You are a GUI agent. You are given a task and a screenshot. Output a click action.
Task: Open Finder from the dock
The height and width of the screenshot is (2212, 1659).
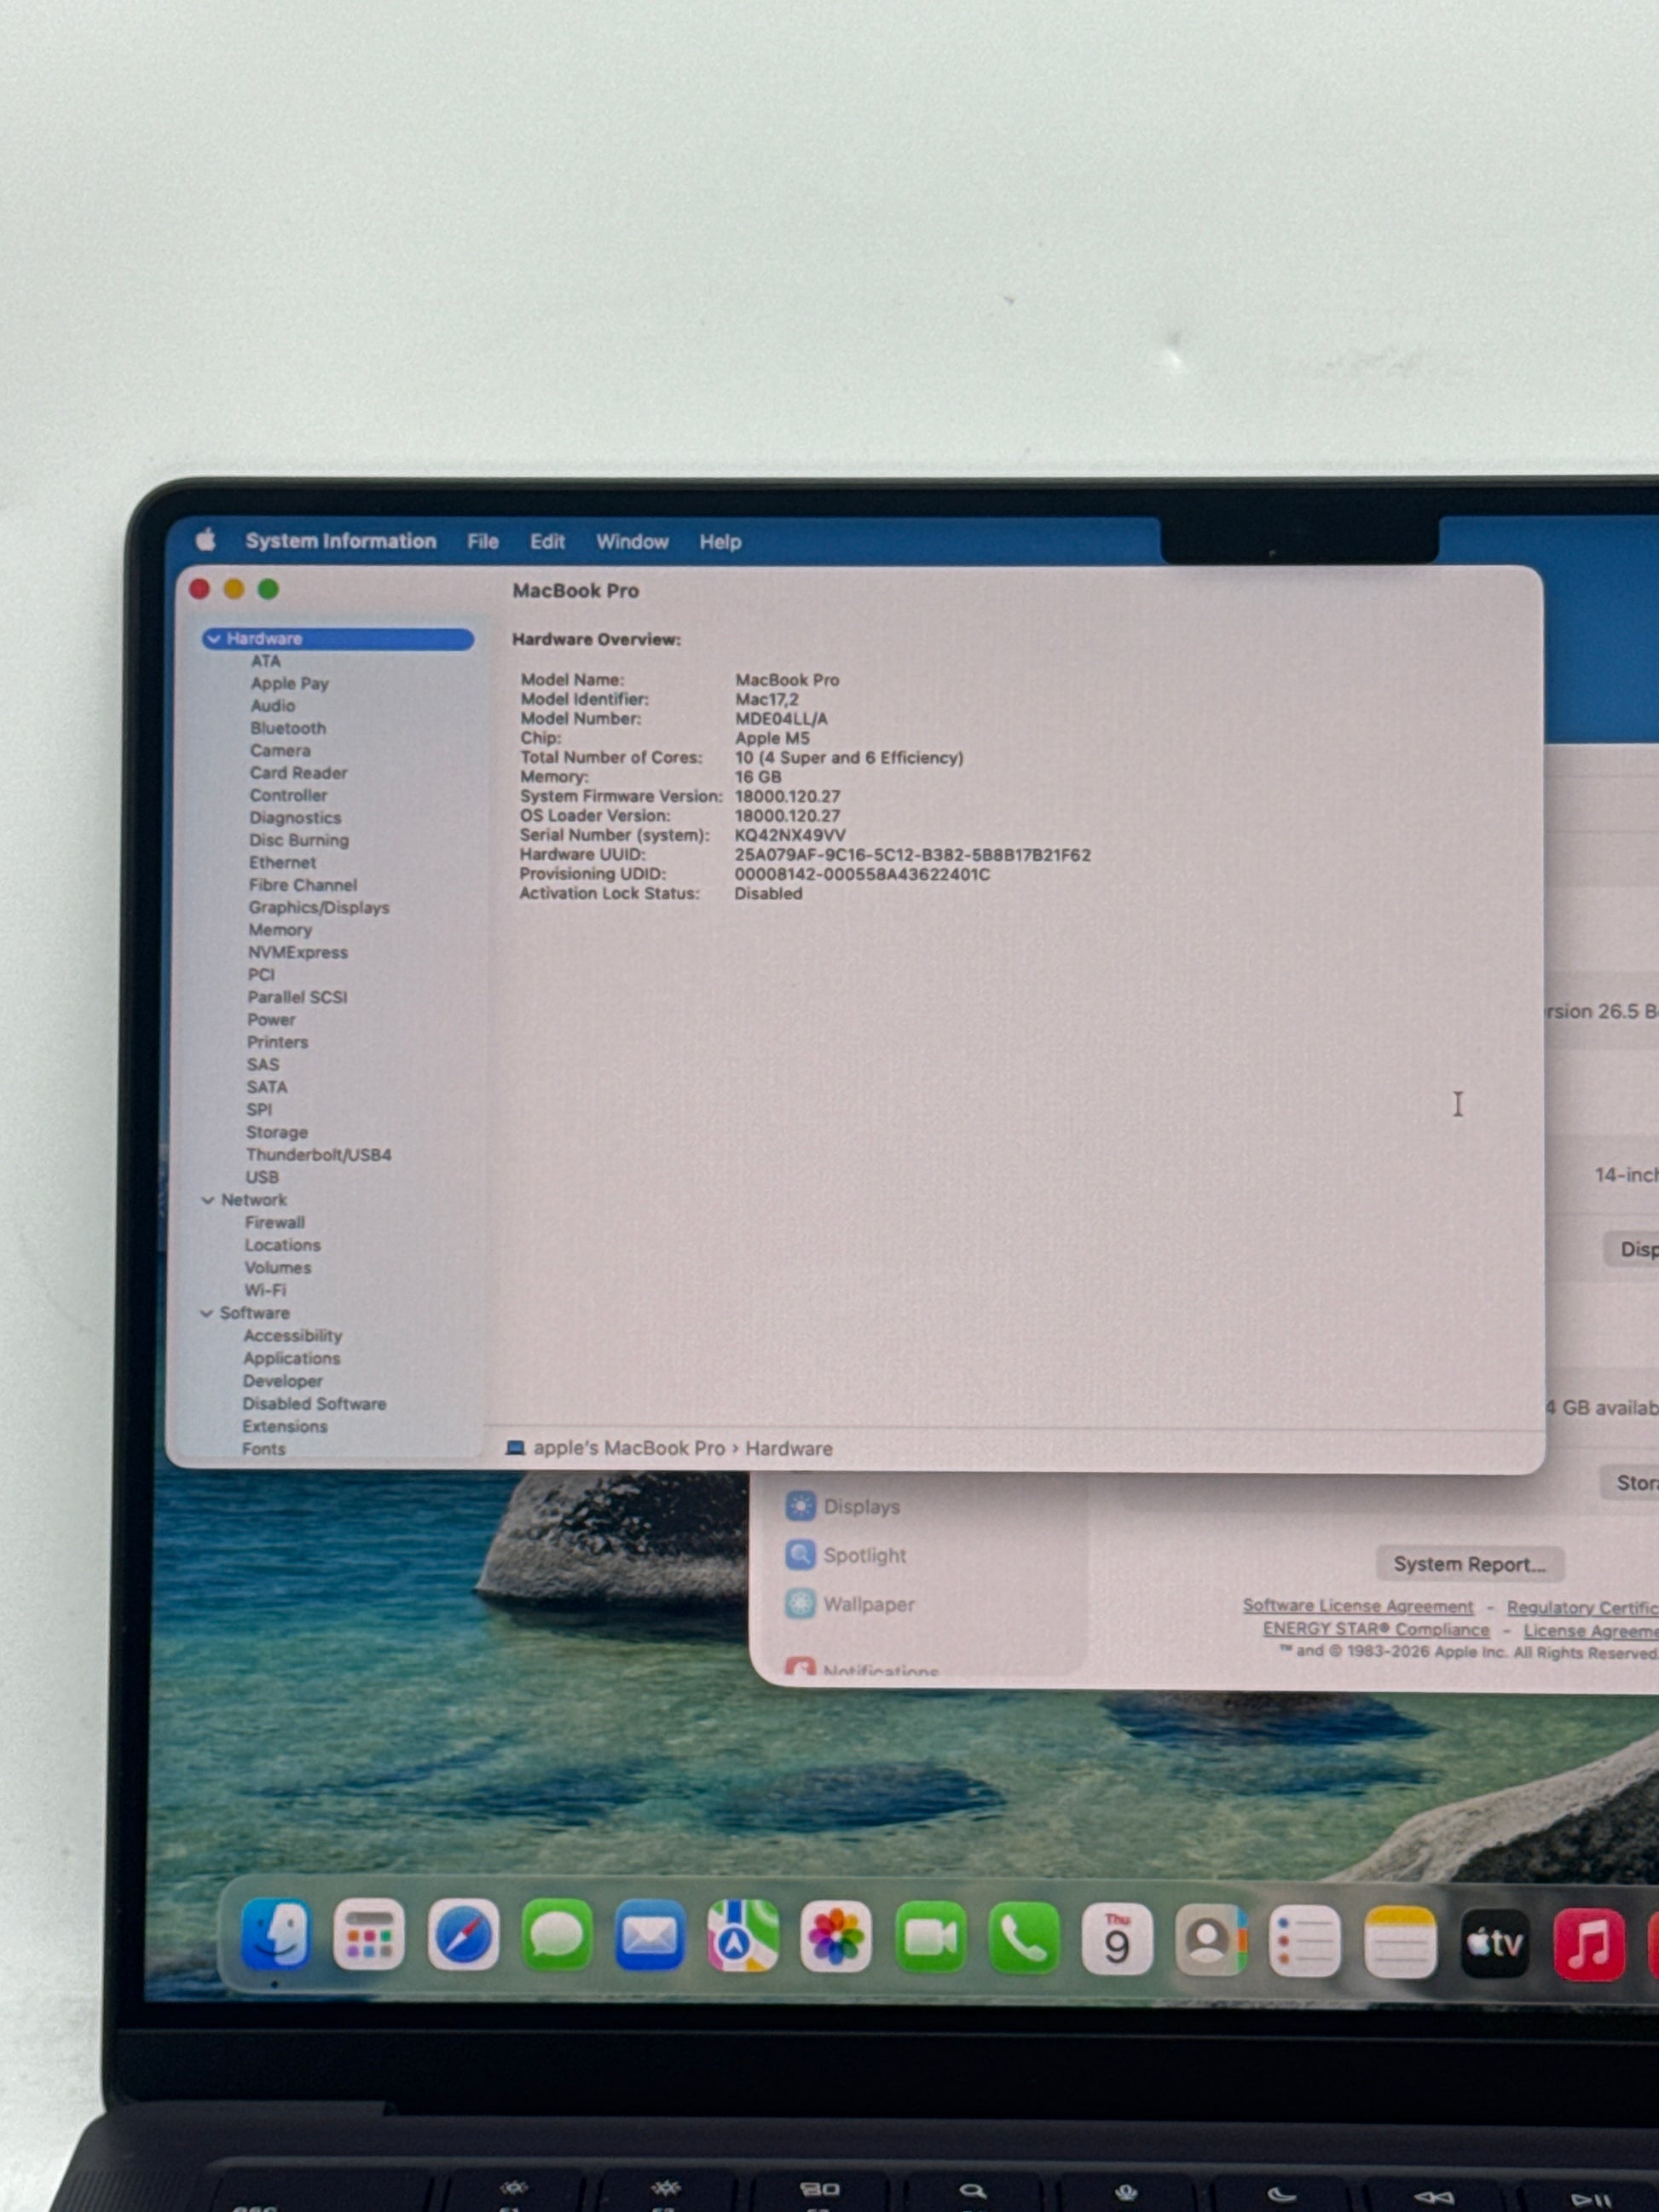point(275,1934)
